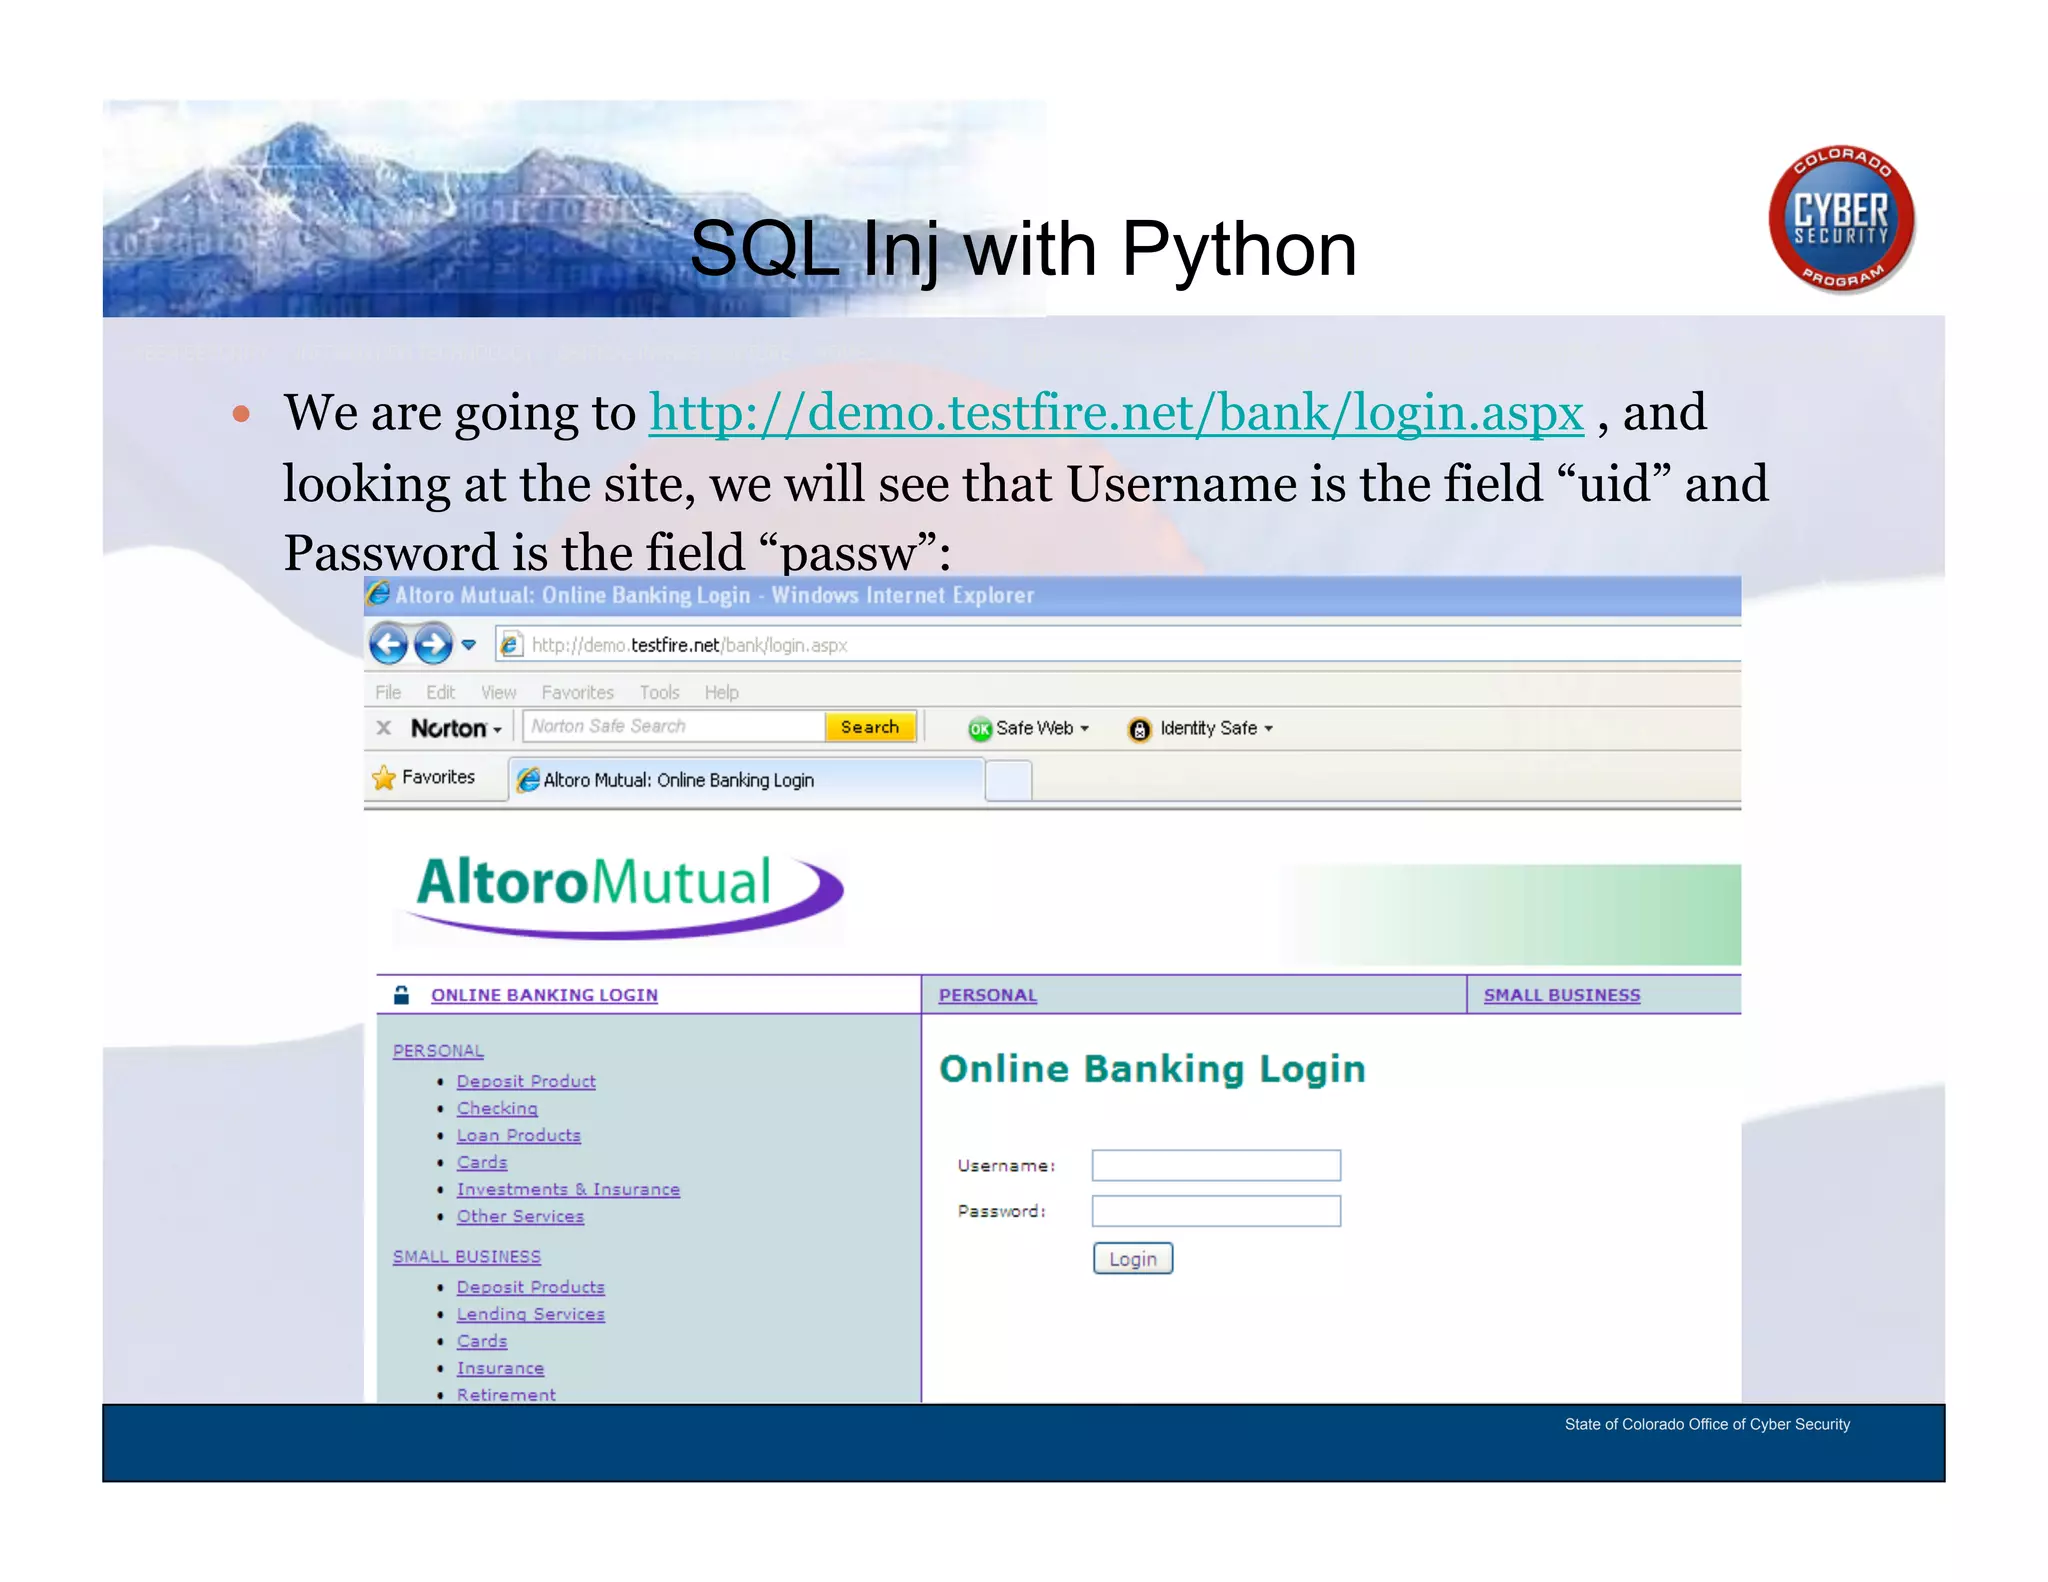Open the recent pages dropdown arrow
The image size is (2048, 1582).
[469, 645]
